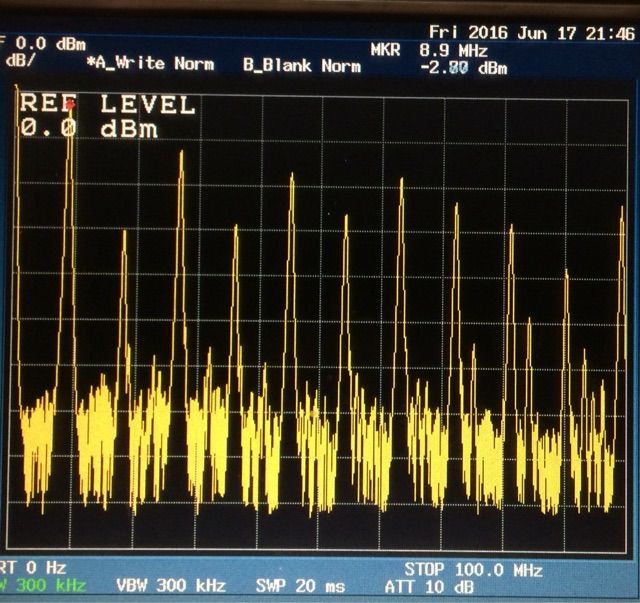Click the 'dB/' scale label
This screenshot has width=640, height=603.
click(x=20, y=60)
